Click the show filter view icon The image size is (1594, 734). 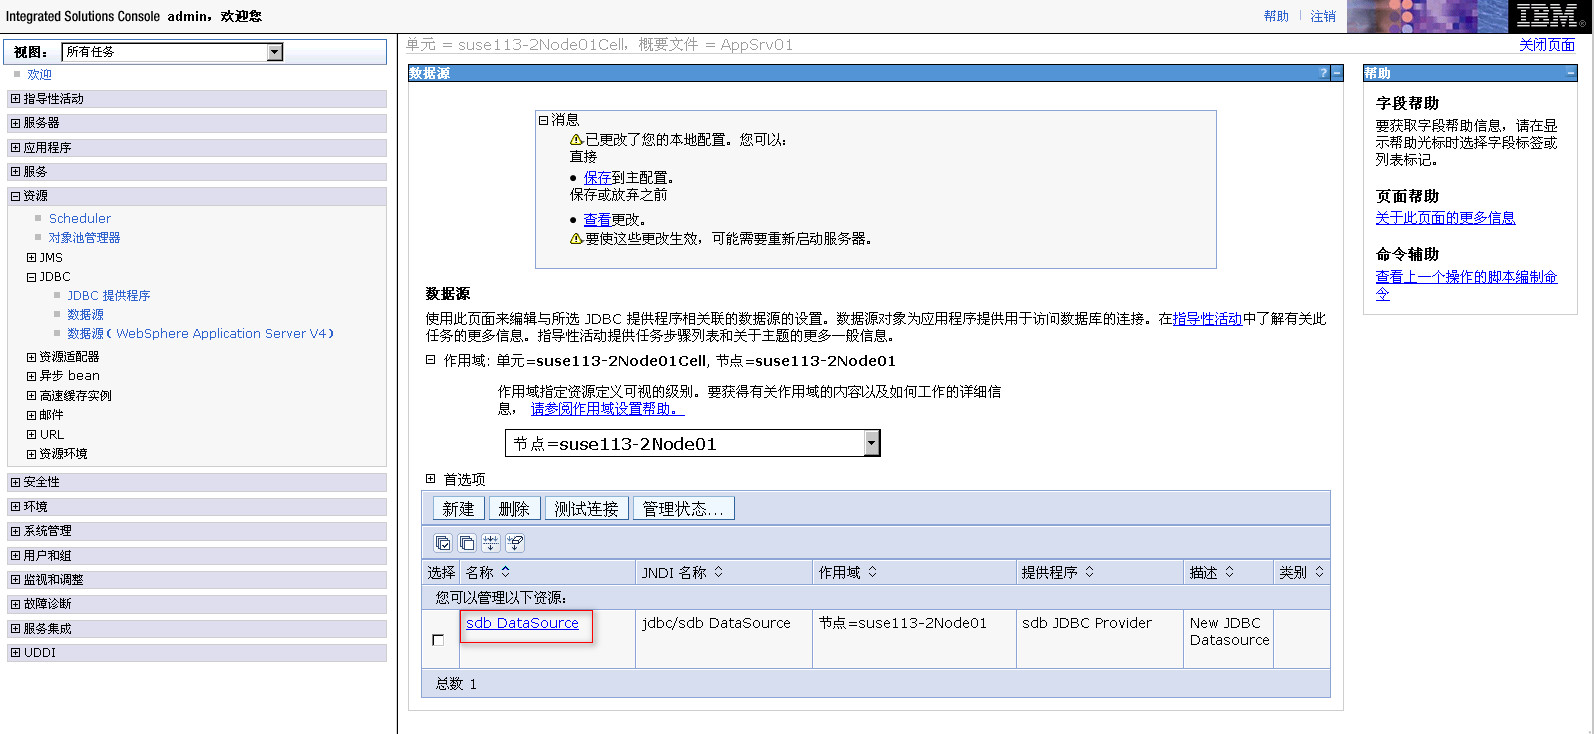491,543
